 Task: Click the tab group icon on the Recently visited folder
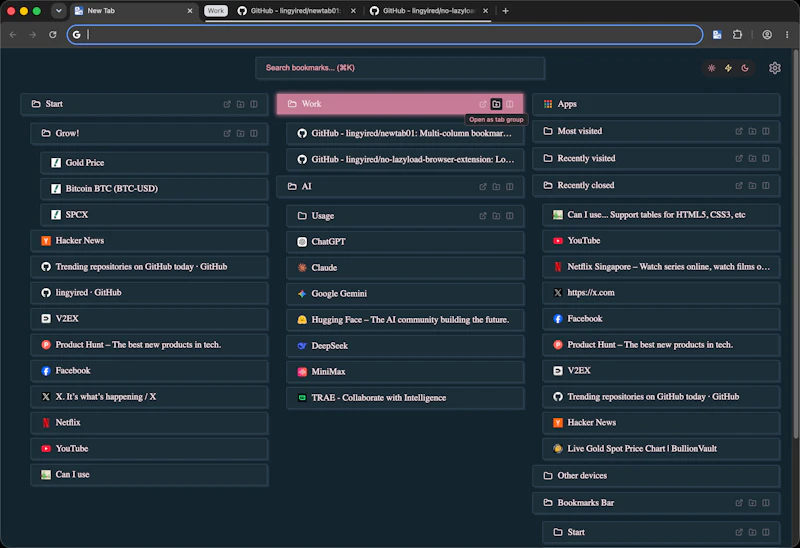752,158
